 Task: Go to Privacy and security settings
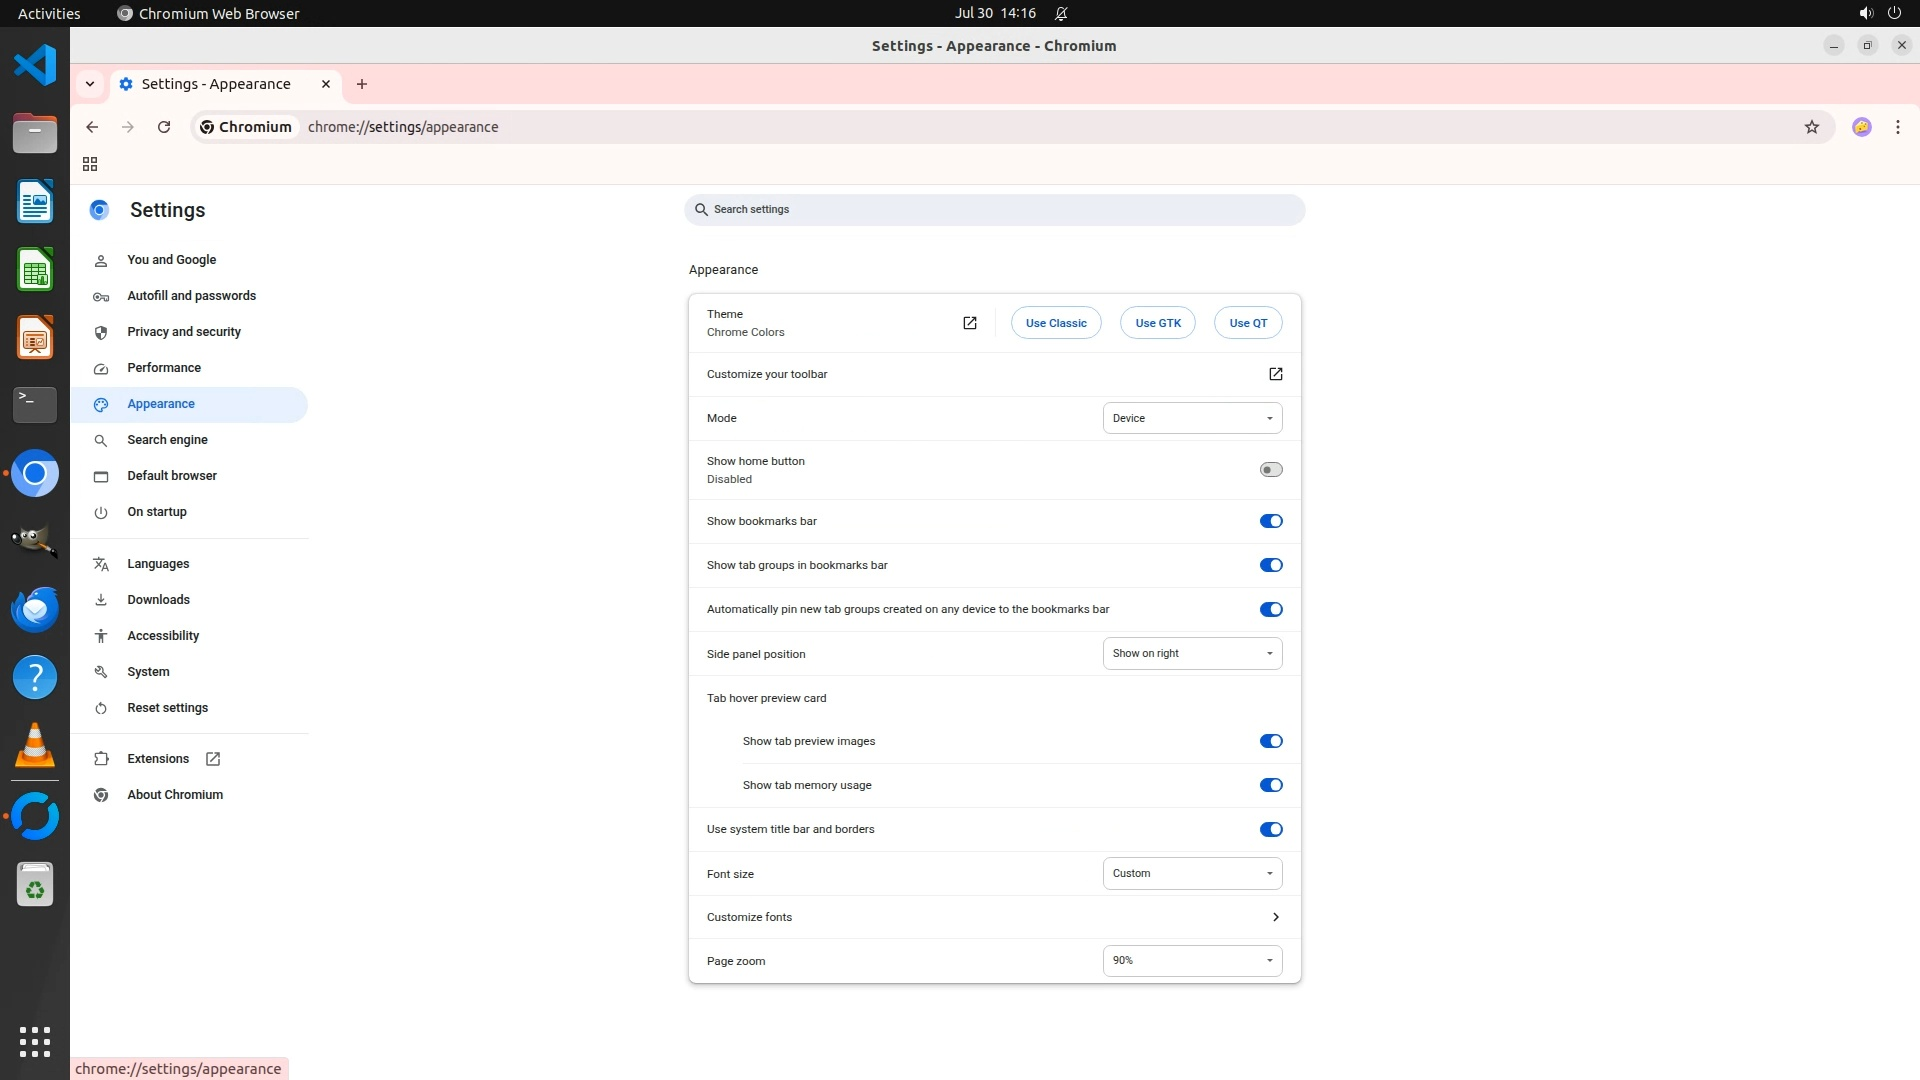(184, 332)
